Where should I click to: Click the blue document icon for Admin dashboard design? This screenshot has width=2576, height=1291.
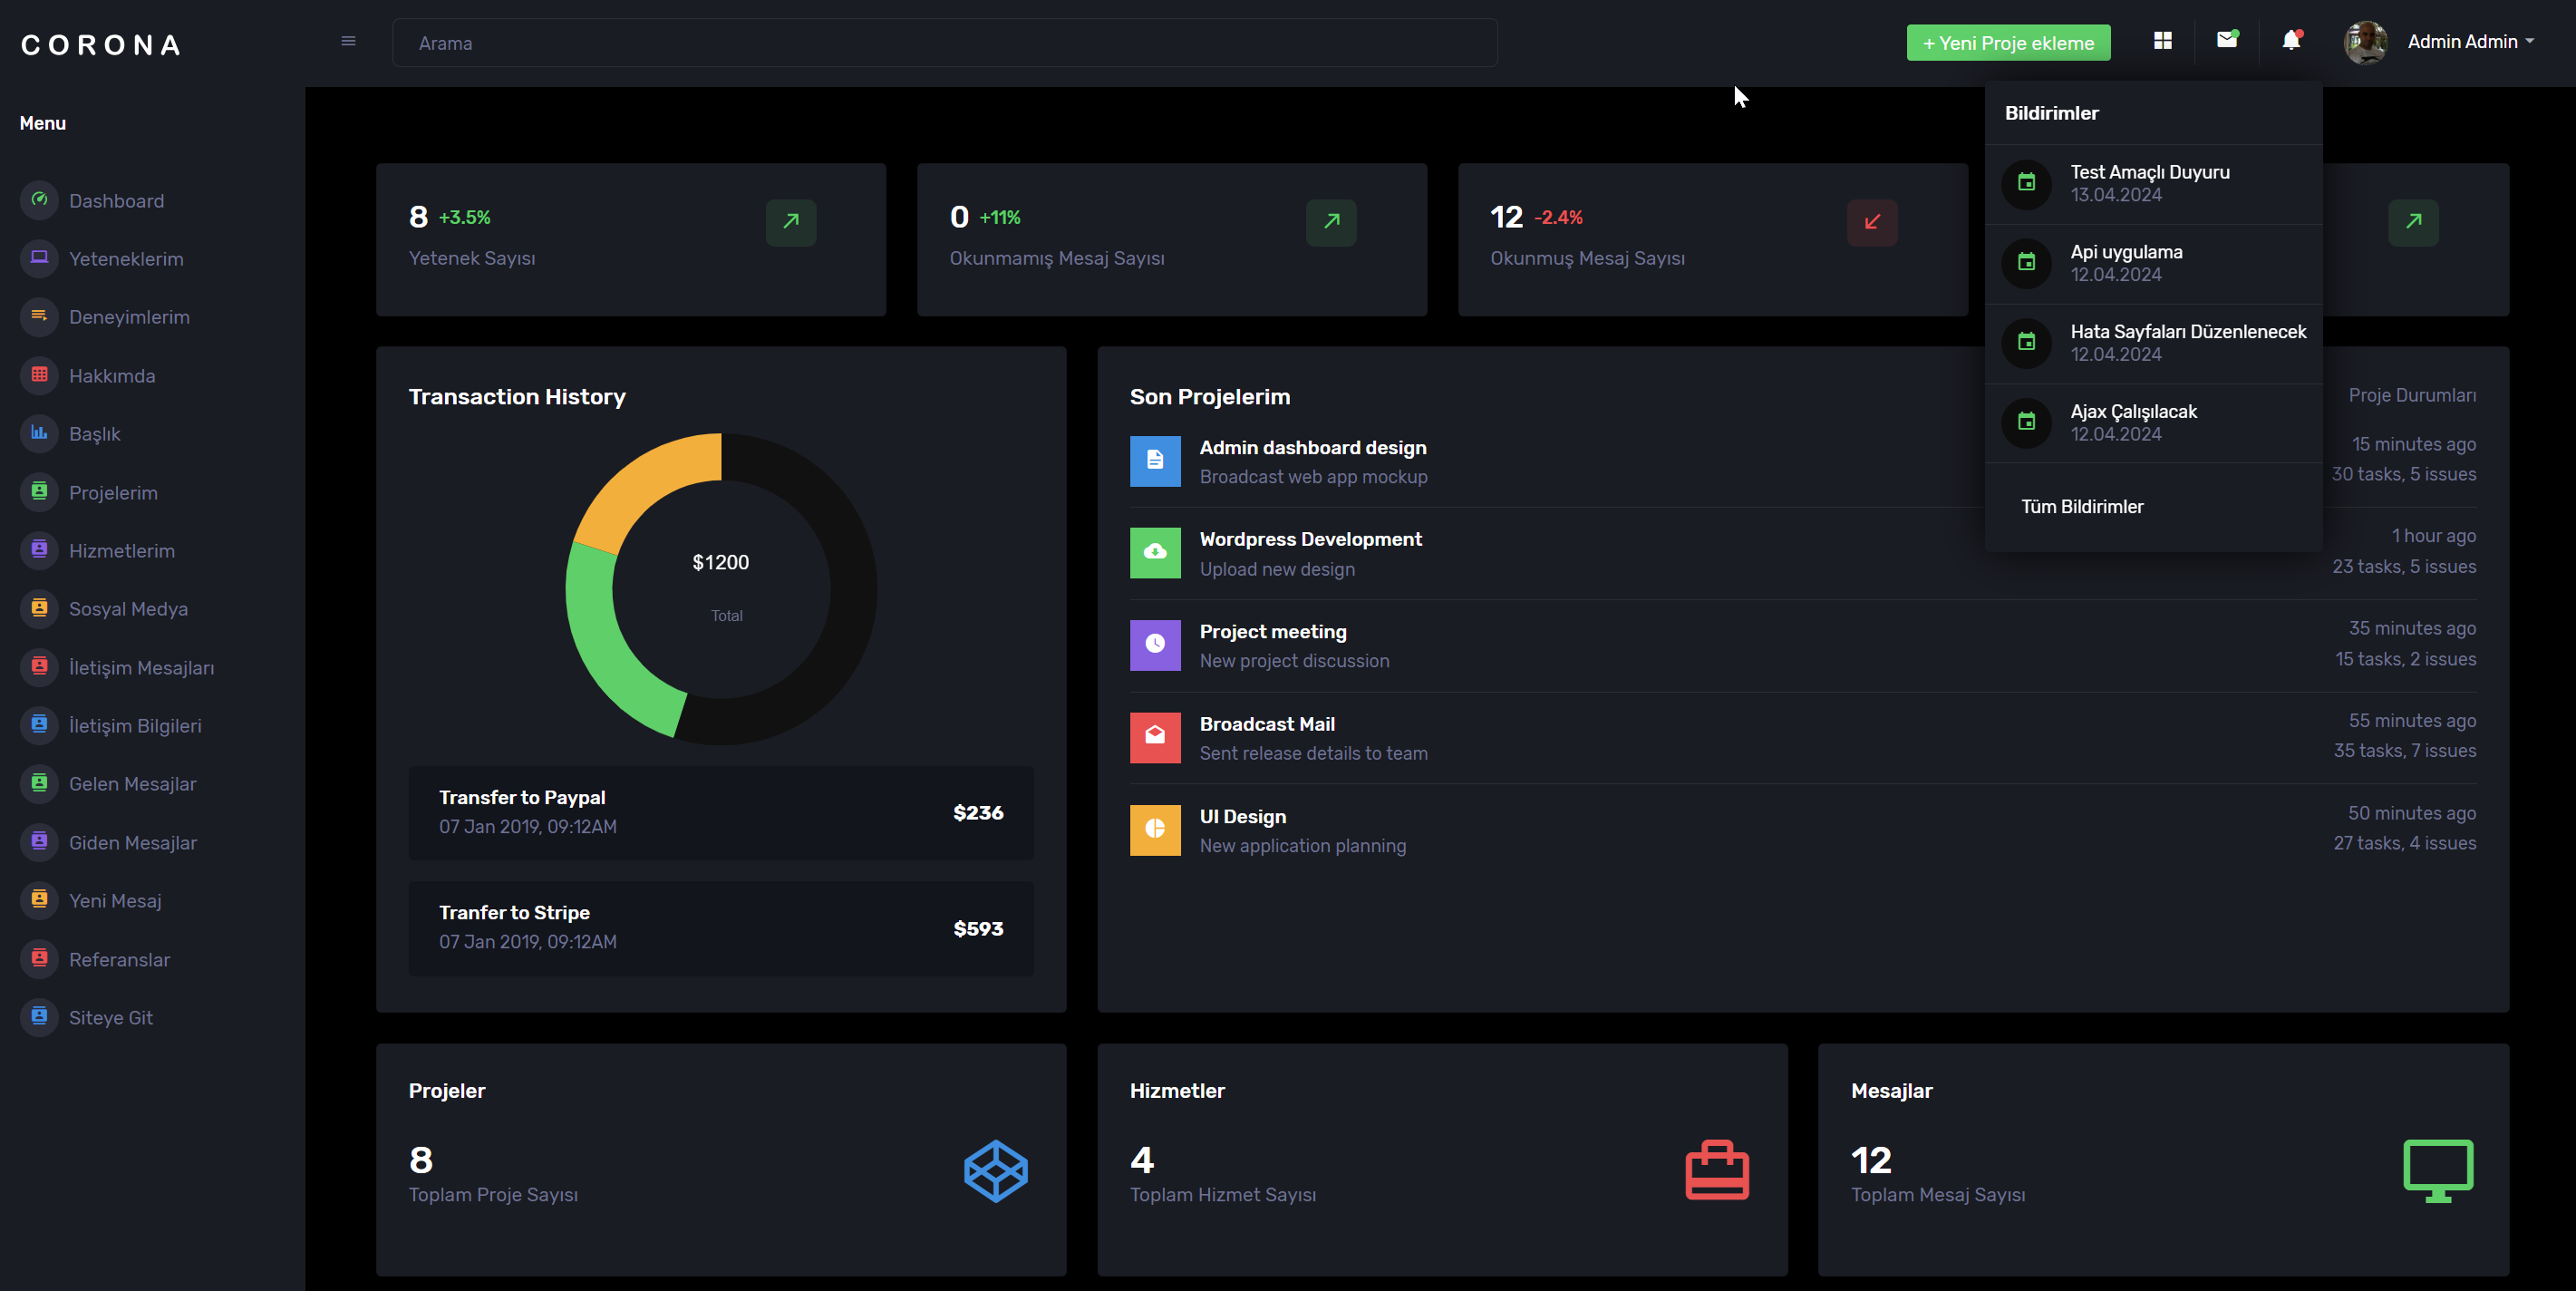point(1154,461)
